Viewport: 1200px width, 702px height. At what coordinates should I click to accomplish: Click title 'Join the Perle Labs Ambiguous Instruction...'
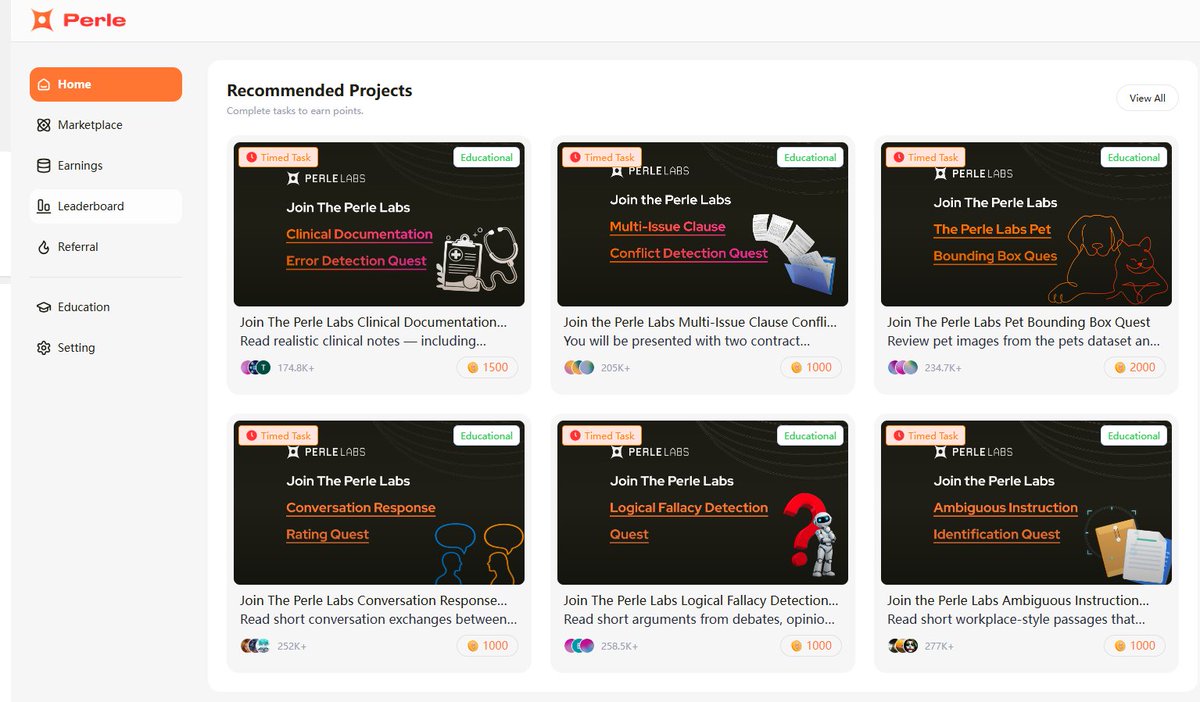(x=1018, y=601)
